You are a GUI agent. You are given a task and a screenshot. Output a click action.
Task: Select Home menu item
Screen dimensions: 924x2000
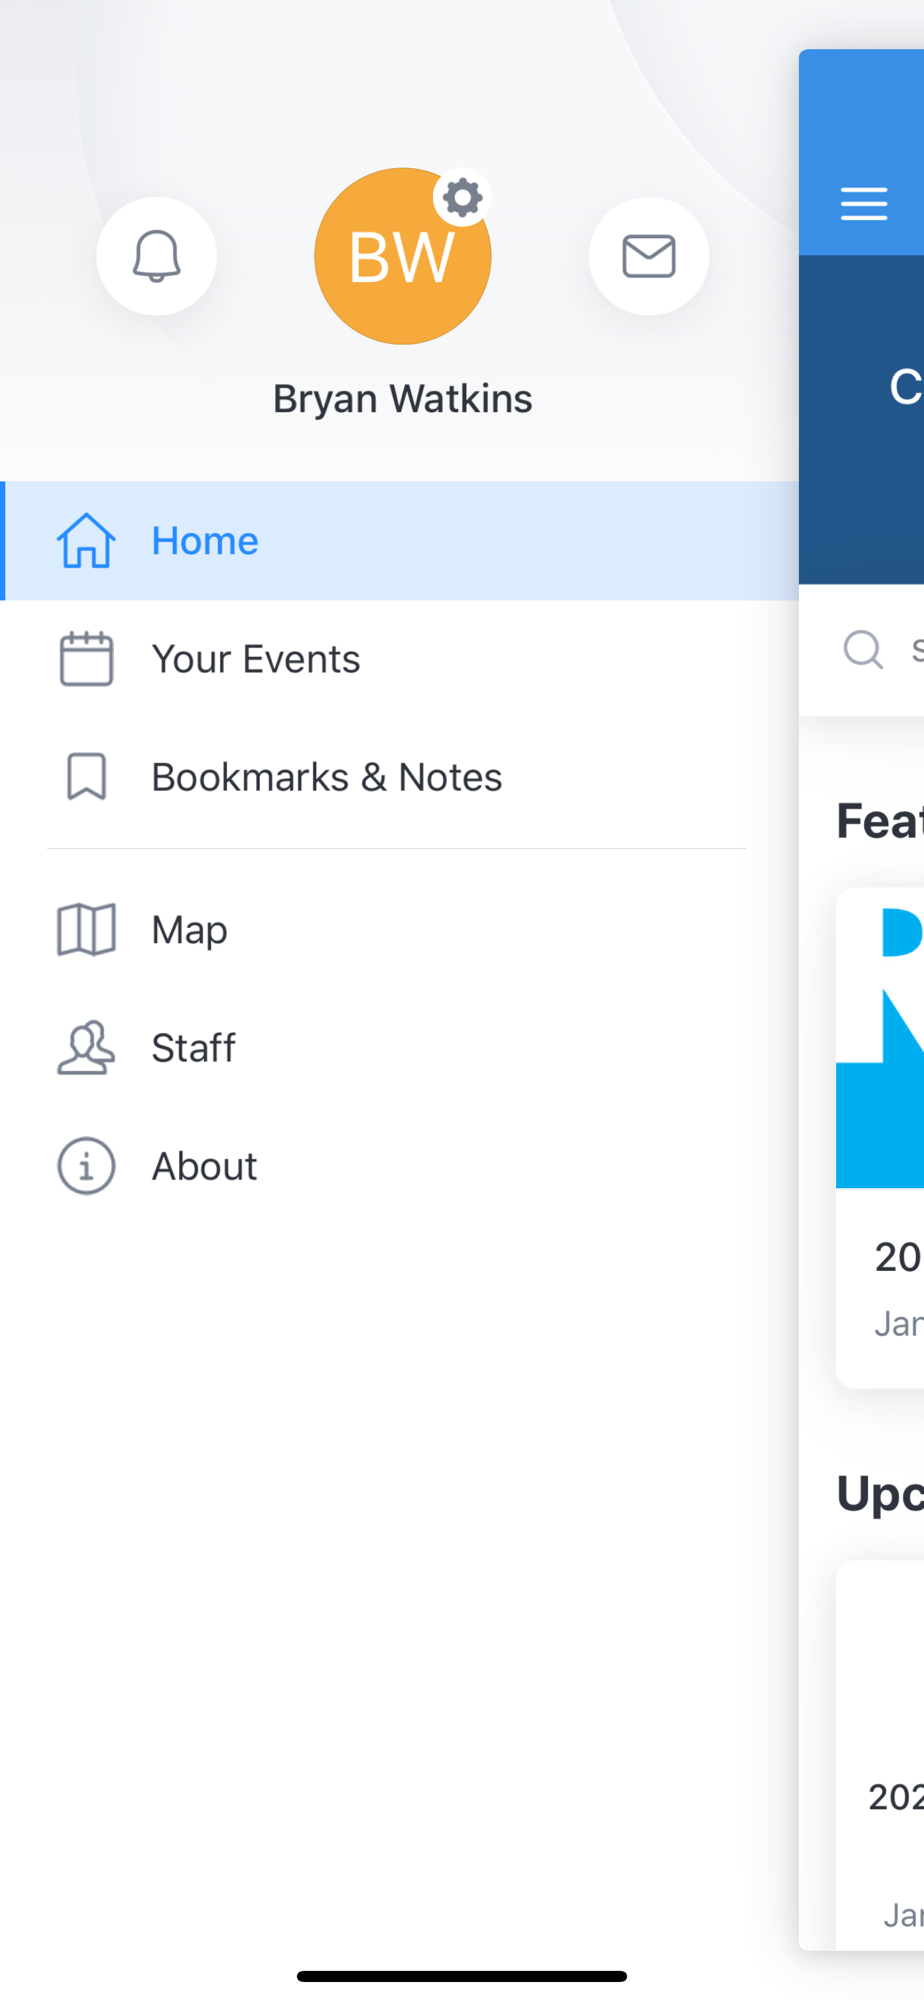point(400,541)
